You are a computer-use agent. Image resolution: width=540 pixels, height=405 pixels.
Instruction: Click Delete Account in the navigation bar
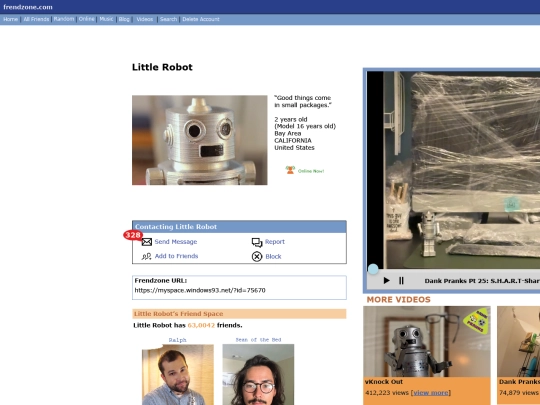[x=201, y=19]
